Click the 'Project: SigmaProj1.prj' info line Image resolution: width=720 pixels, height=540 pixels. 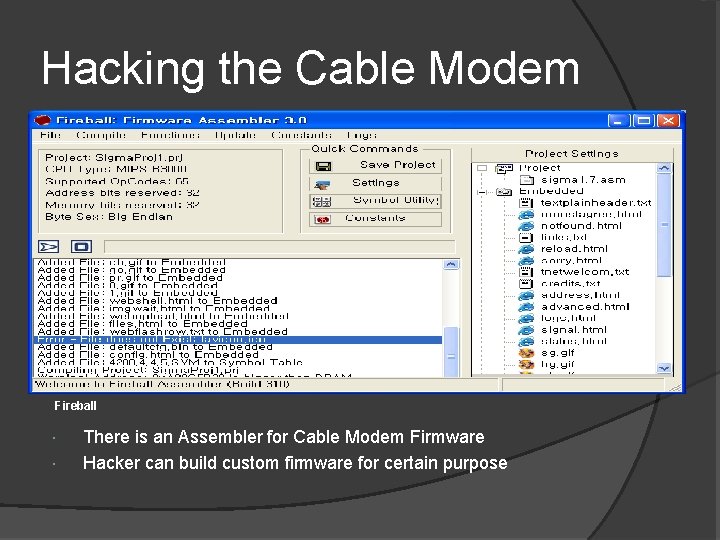pos(114,158)
